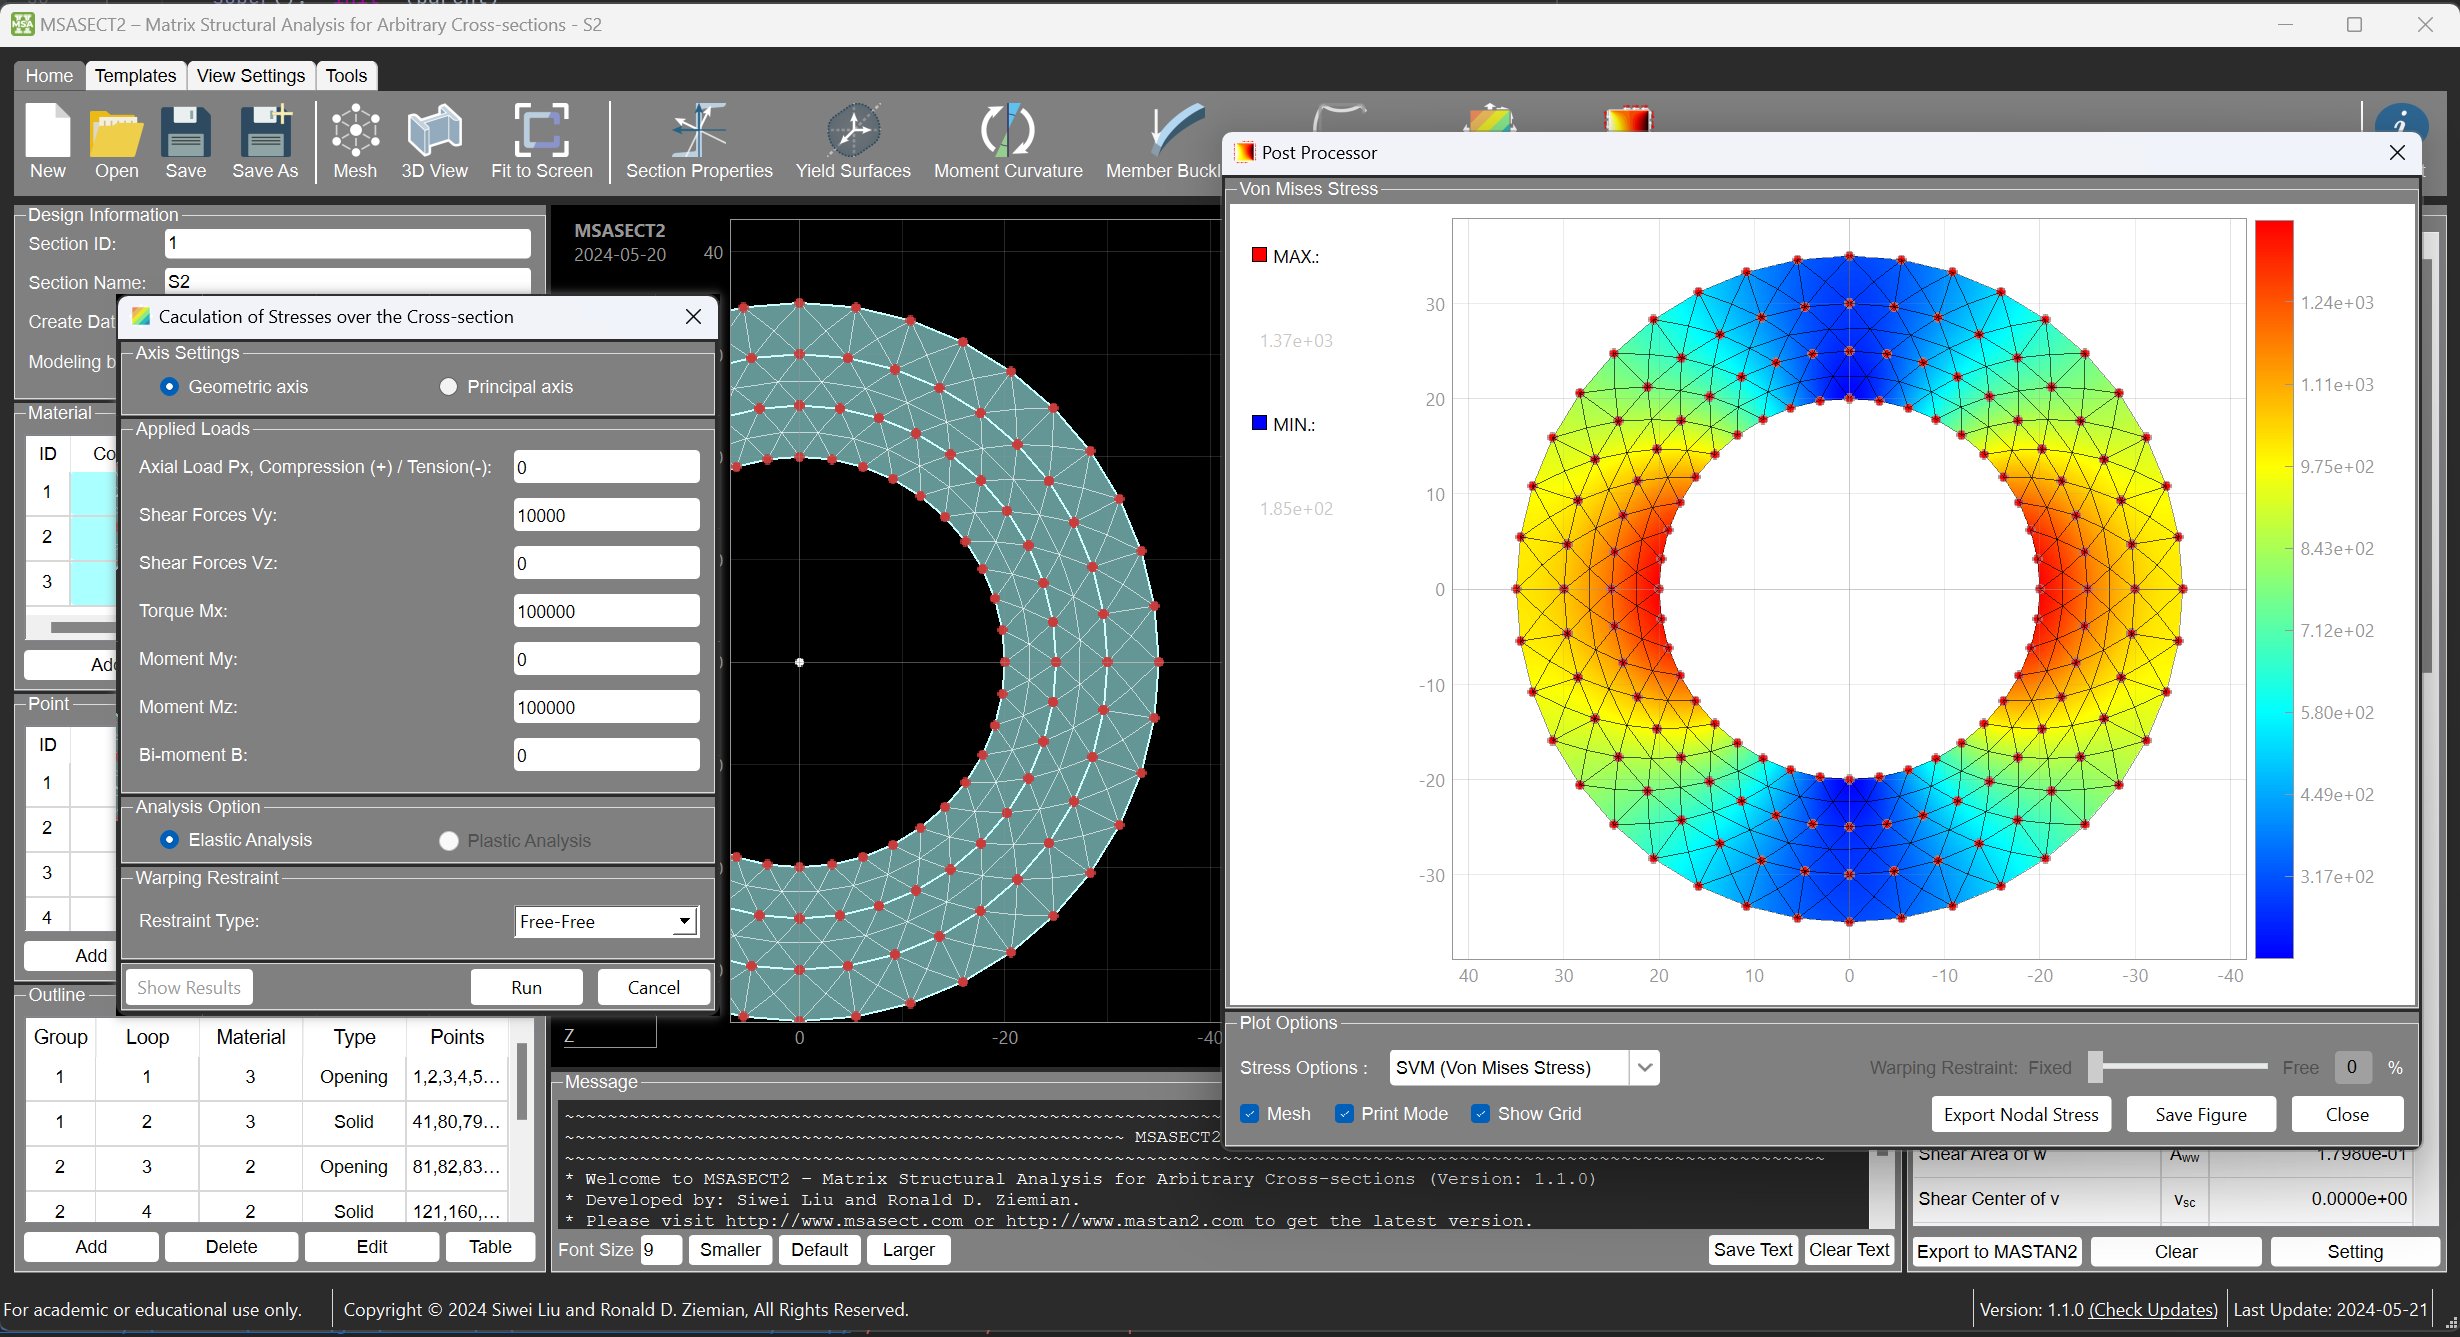2460x1337 pixels.
Task: Generate mesh with the Mesh icon
Action: click(355, 141)
